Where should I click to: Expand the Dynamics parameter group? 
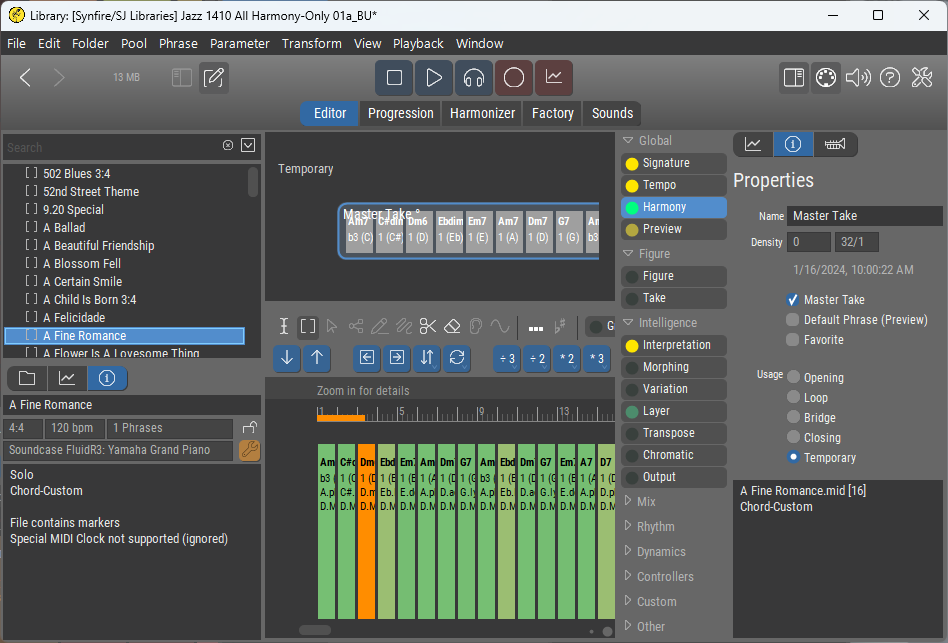(x=660, y=552)
